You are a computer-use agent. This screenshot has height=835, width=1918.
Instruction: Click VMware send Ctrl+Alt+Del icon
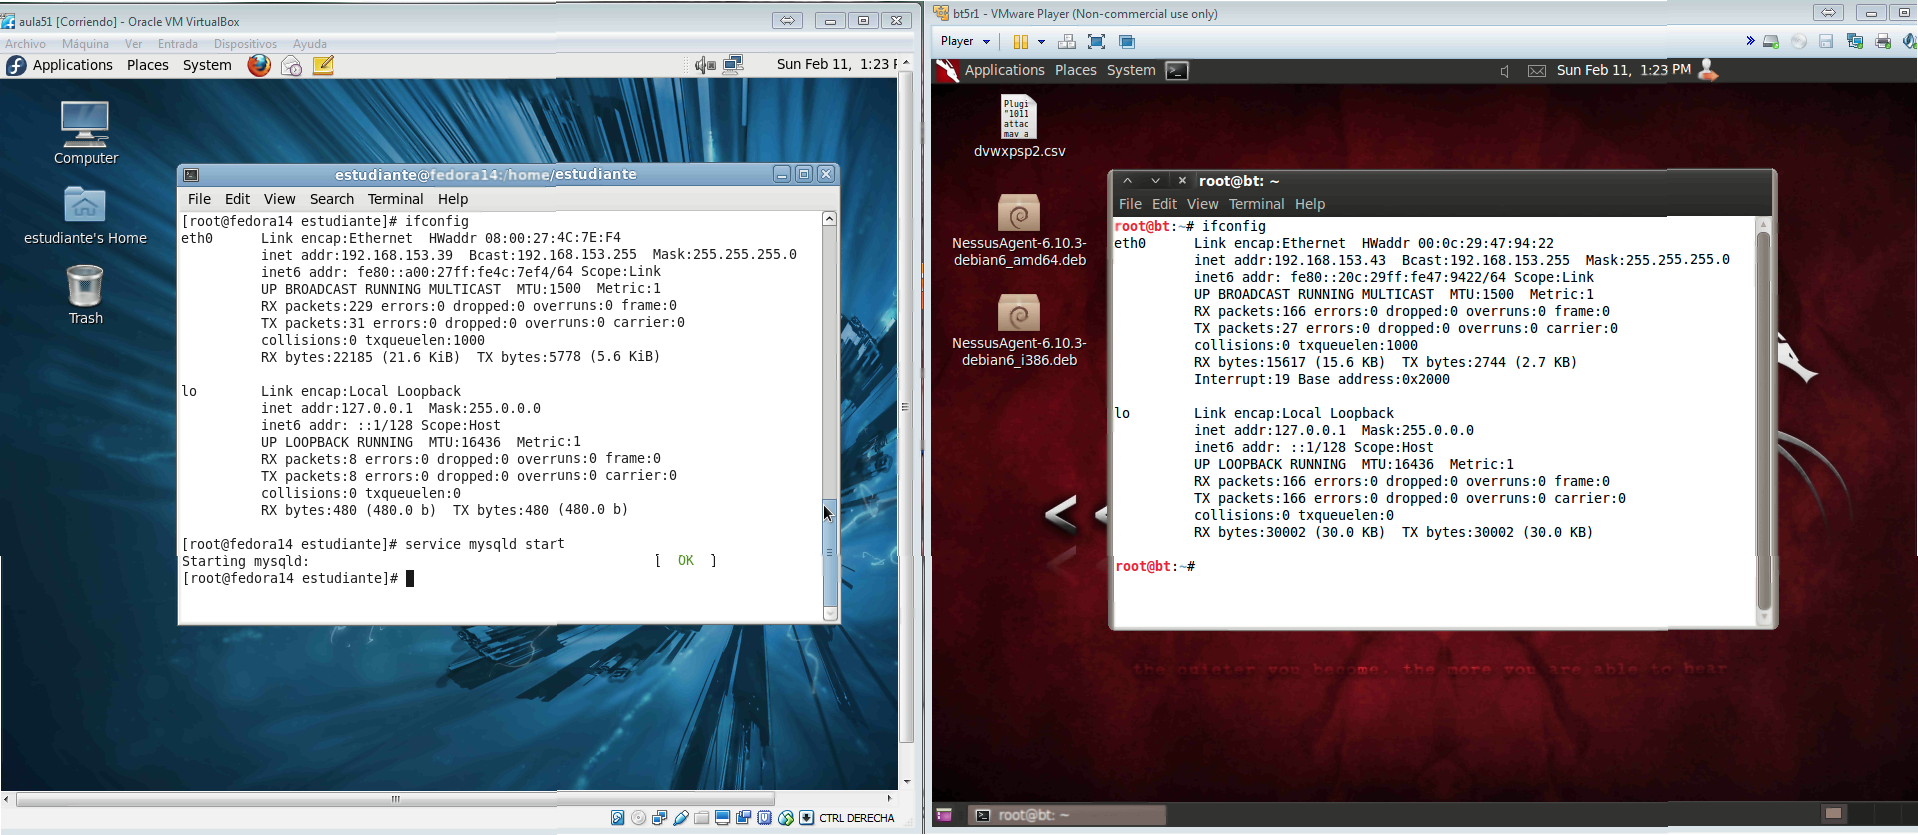1067,42
